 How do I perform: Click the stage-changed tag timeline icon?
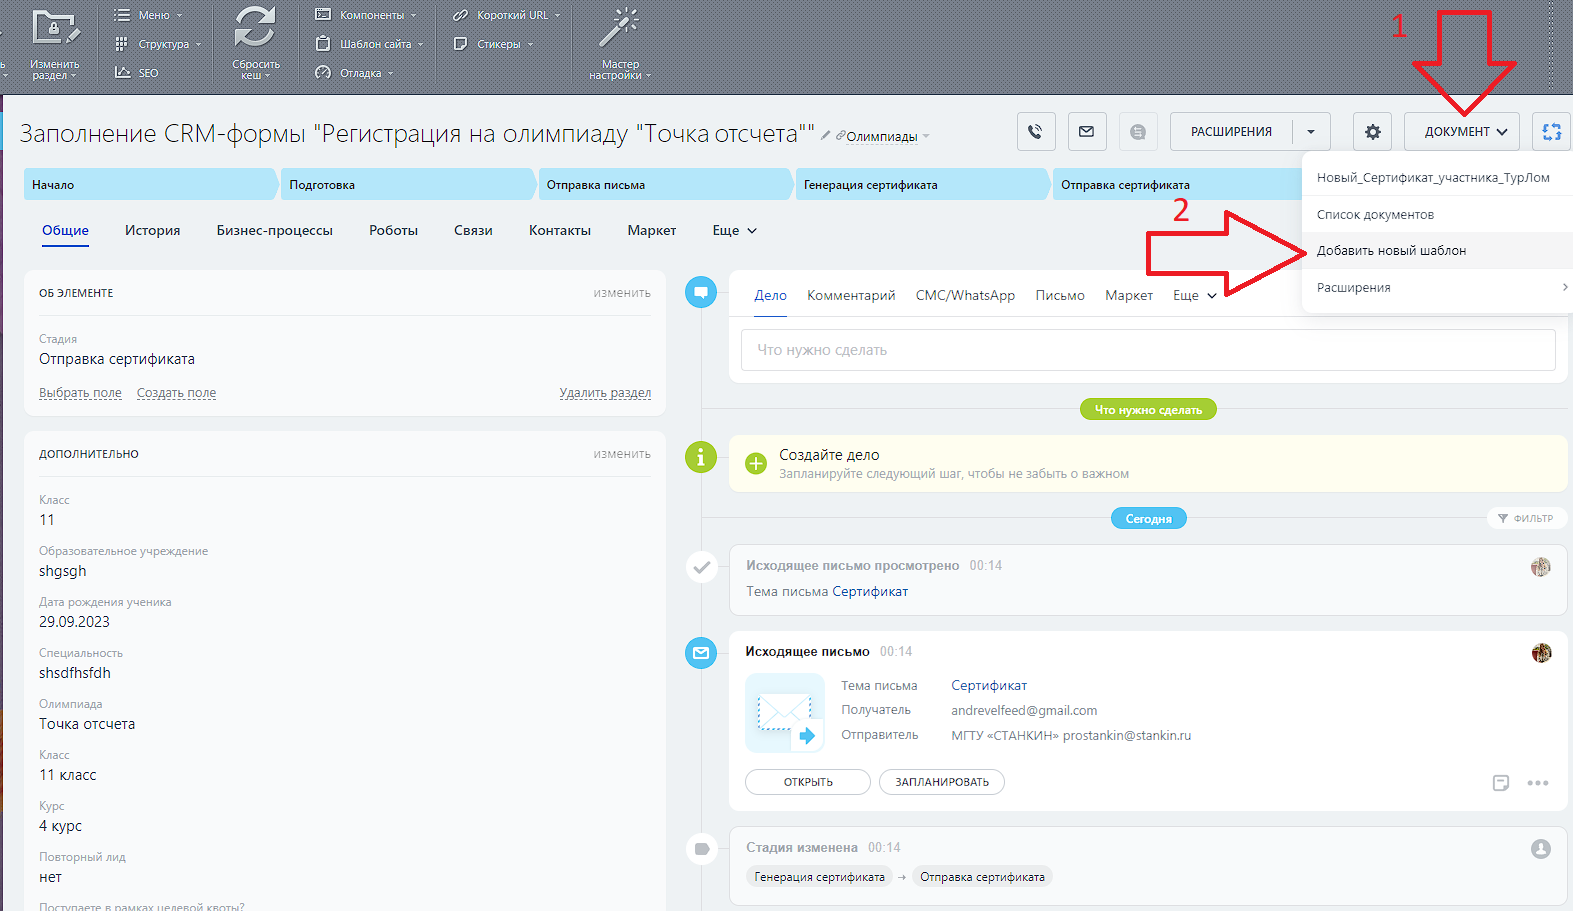pos(701,849)
